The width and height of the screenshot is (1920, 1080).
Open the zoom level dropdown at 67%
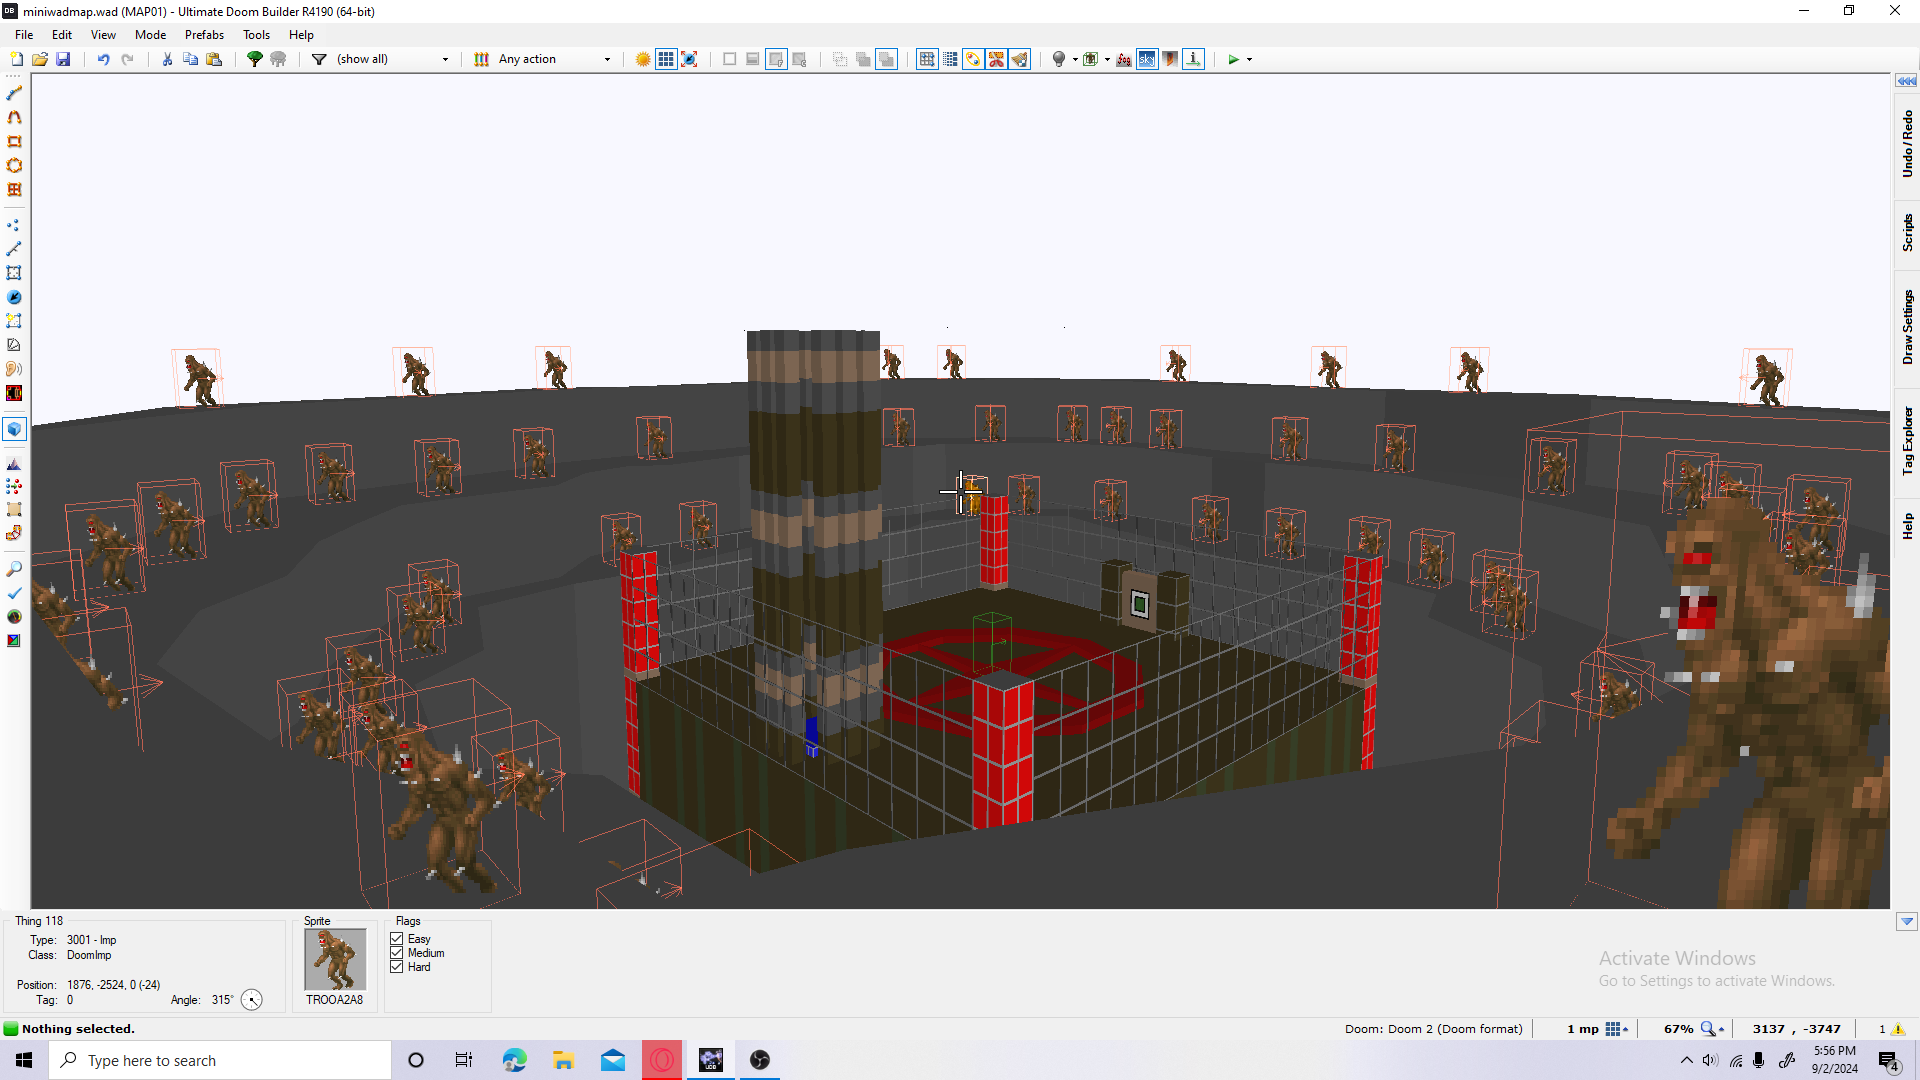pos(1695,1029)
